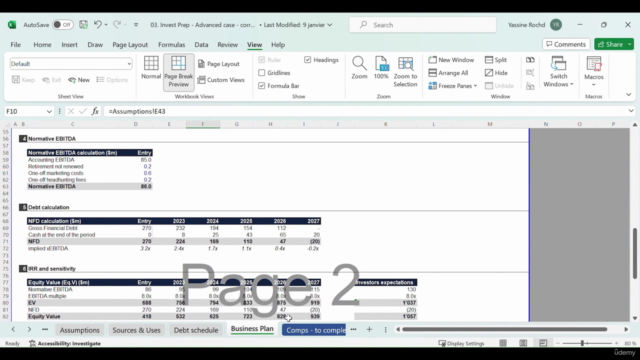Click Zoom to Selection

405,72
